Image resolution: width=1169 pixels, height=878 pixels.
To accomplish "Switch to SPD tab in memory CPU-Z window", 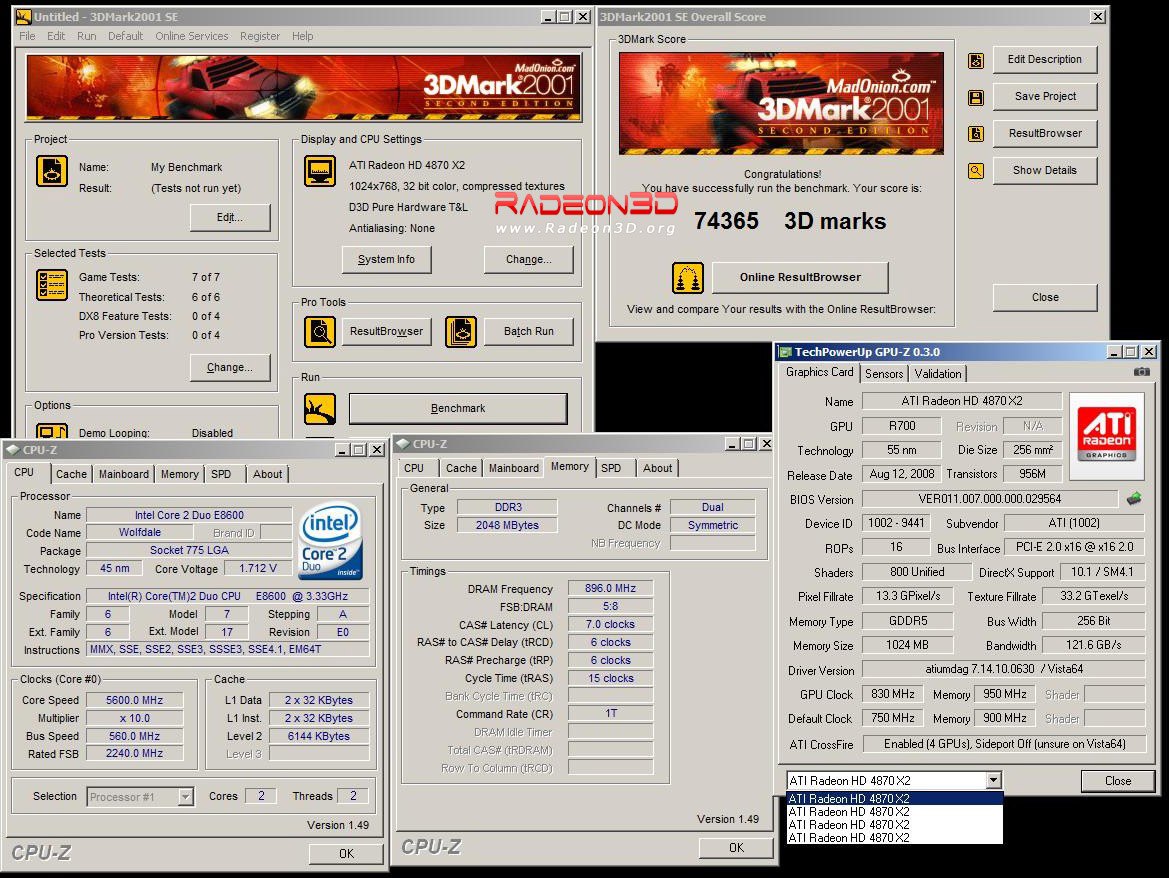I will click(611, 468).
